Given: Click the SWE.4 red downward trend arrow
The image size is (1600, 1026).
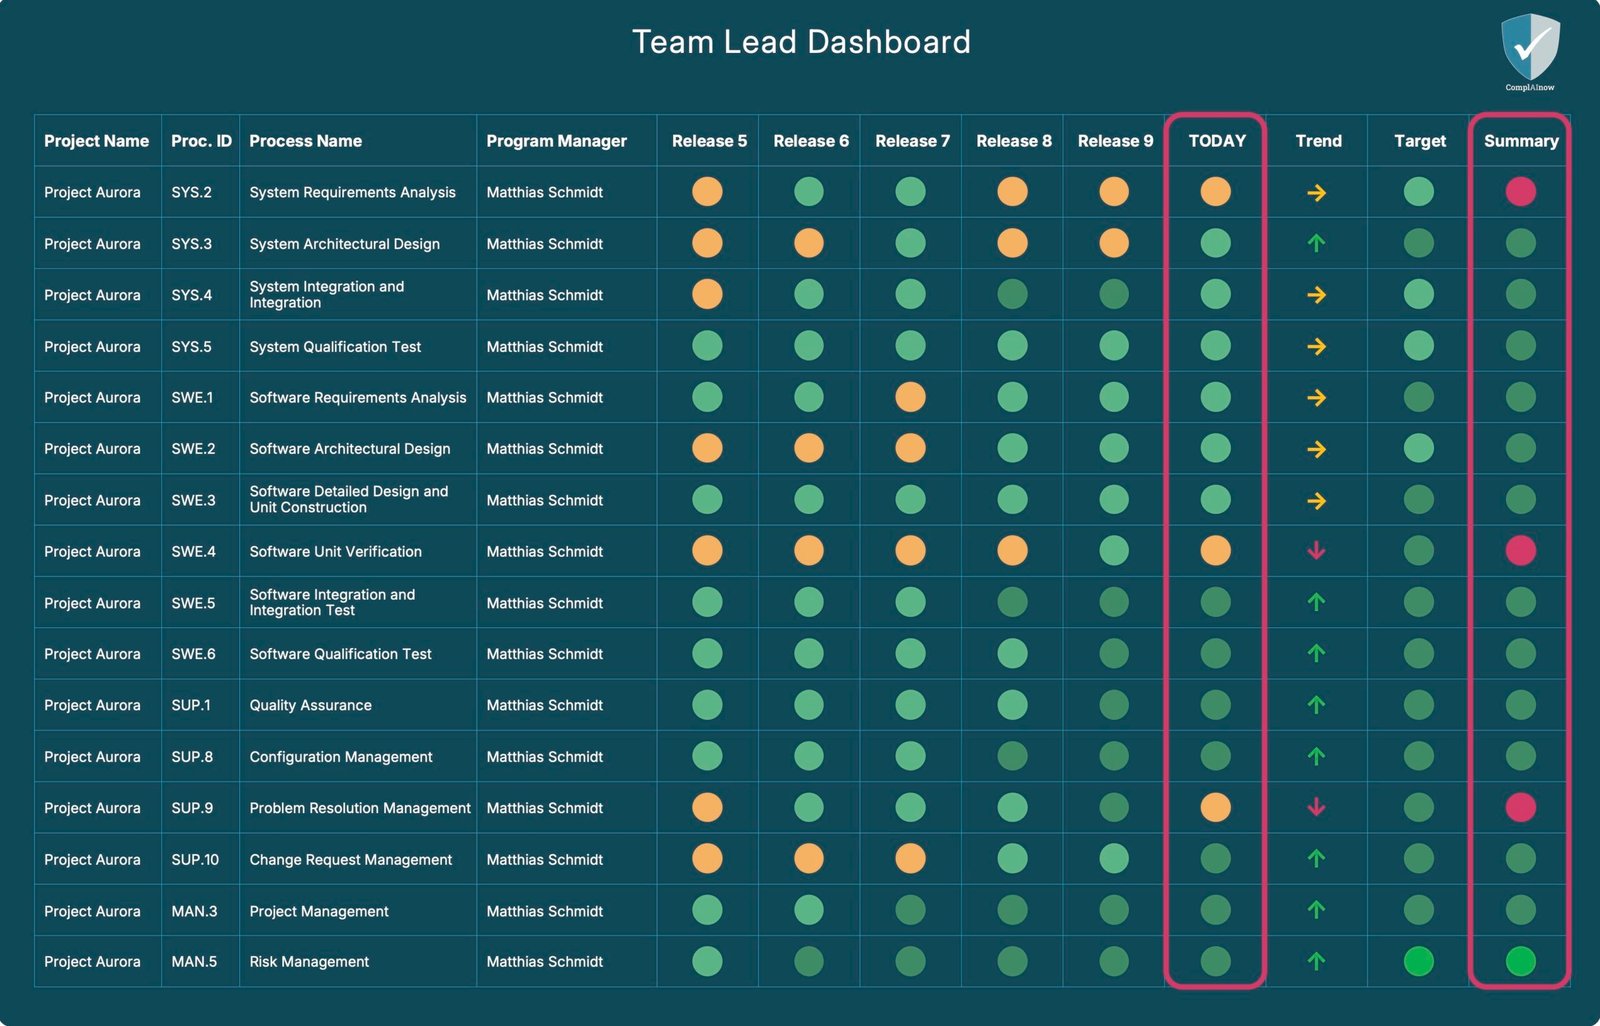Looking at the screenshot, I should [1317, 551].
